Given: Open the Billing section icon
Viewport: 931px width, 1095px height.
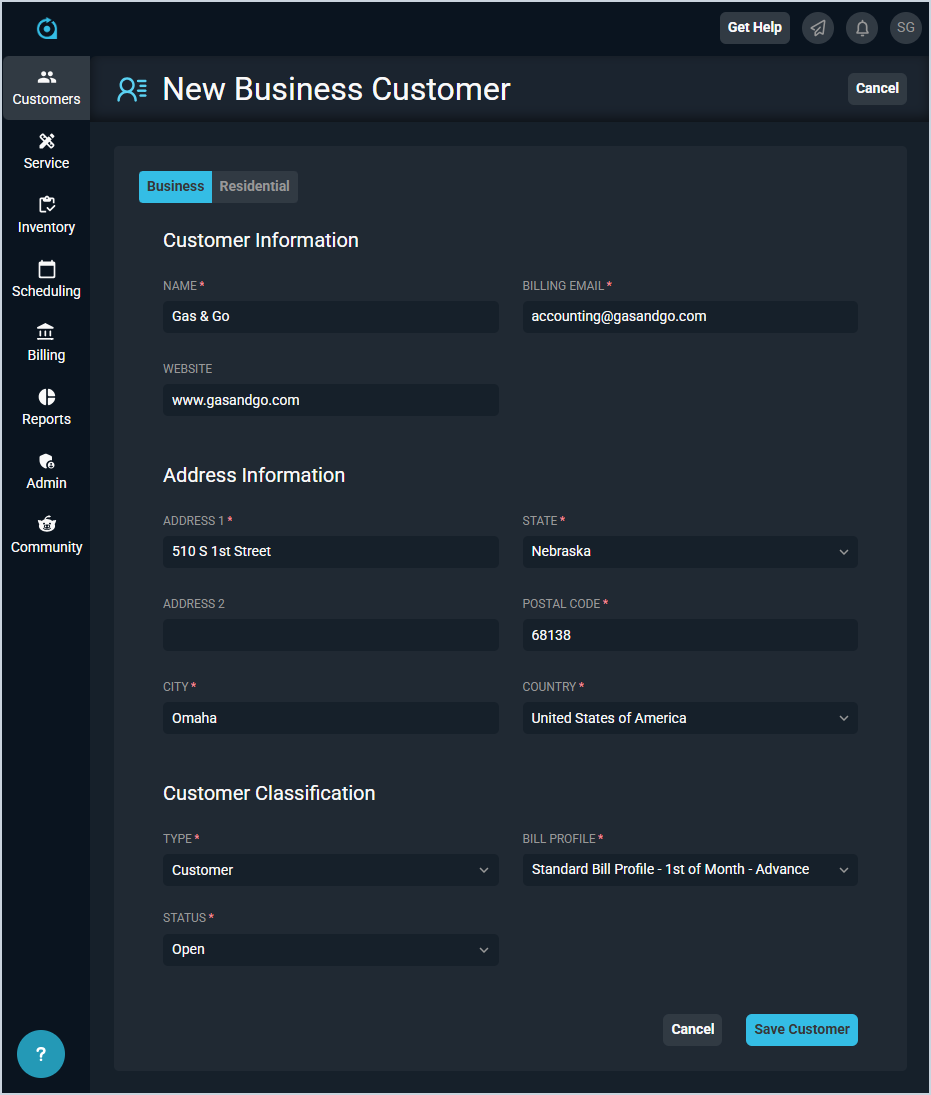Looking at the screenshot, I should coord(46,343).
